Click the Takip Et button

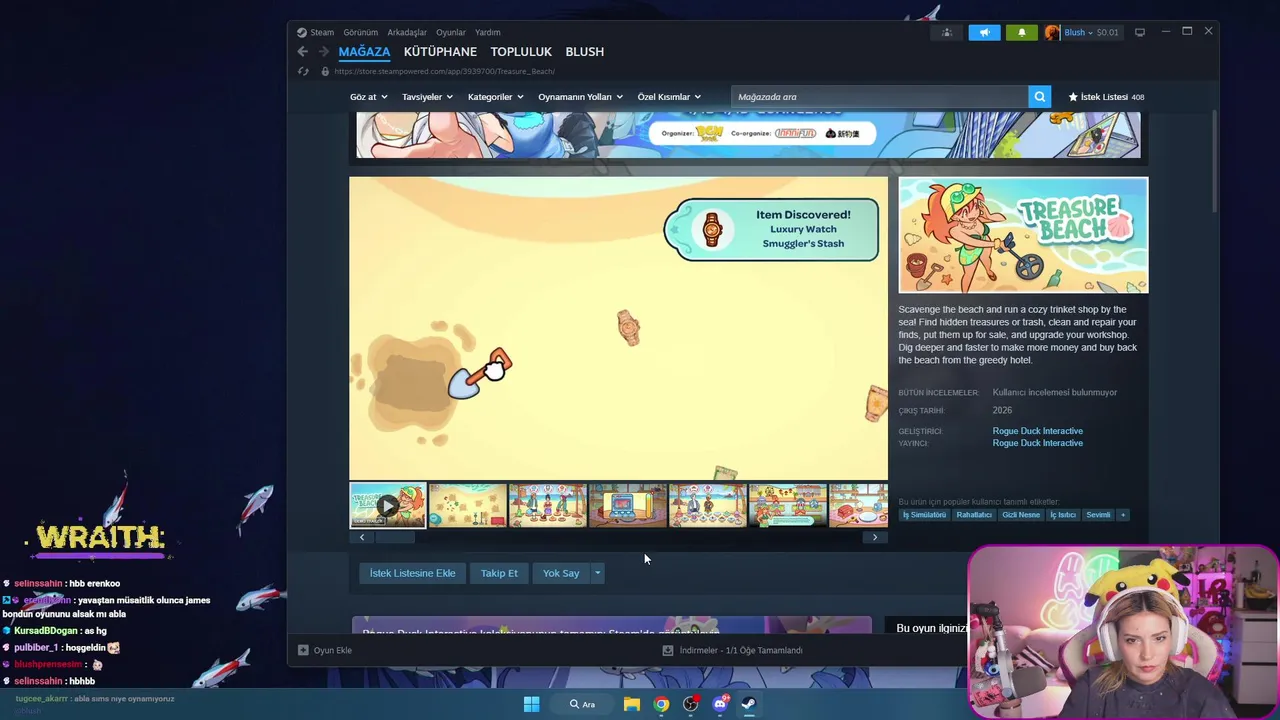499,573
